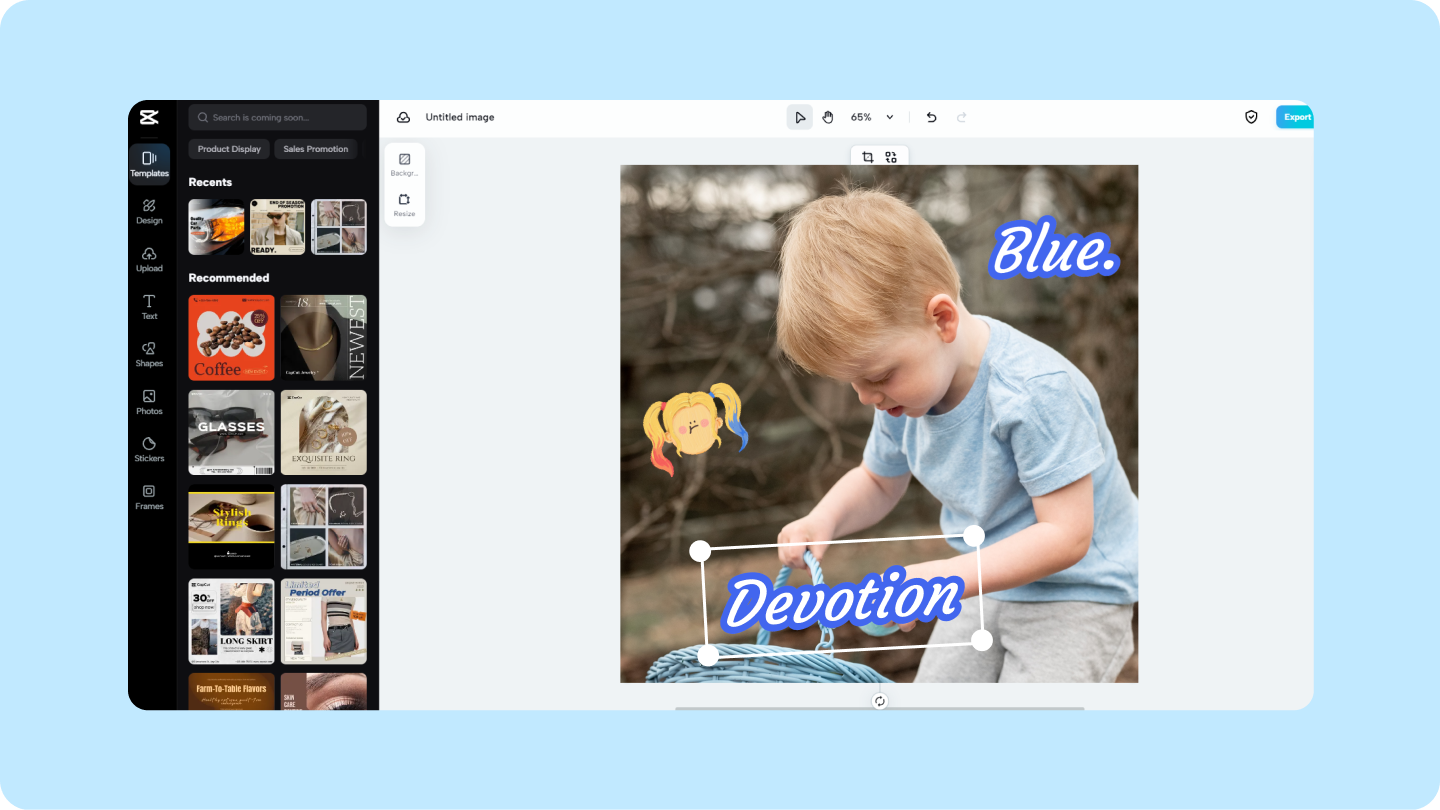
Task: Open the recent READY promotion template
Action: point(277,227)
